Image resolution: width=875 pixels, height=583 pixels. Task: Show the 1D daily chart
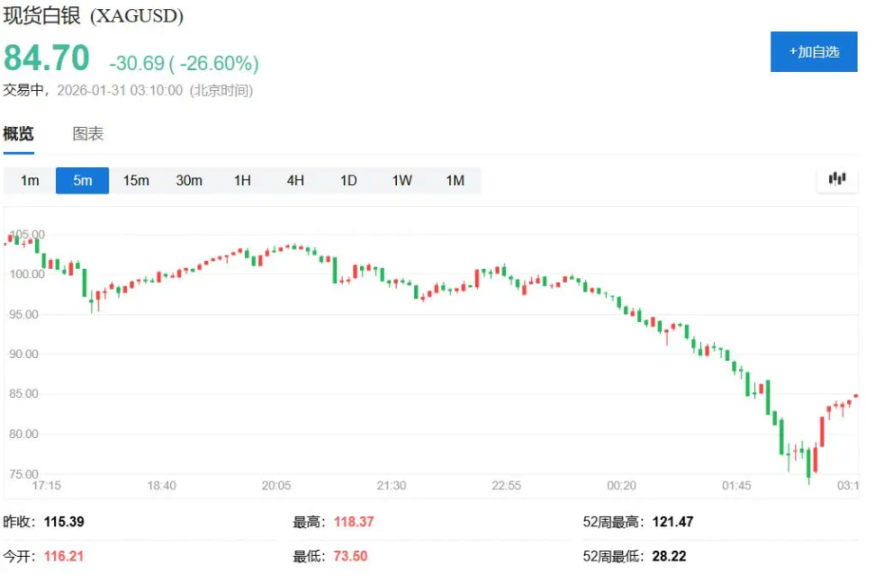click(348, 181)
